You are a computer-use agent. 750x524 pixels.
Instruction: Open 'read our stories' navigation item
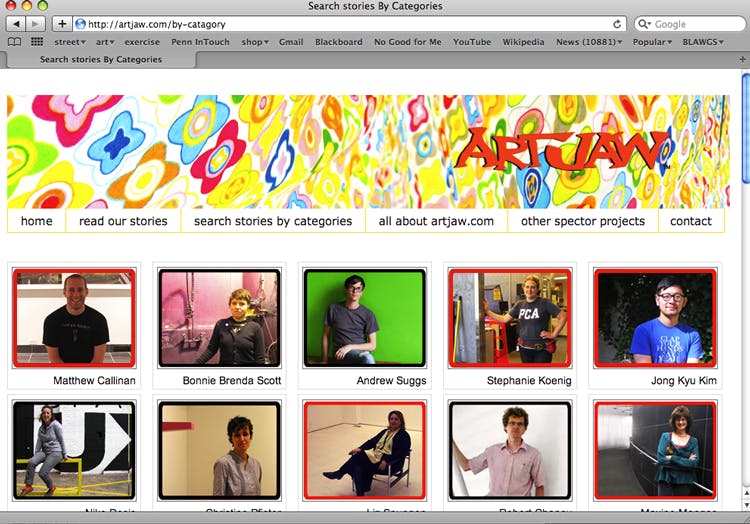coord(123,221)
